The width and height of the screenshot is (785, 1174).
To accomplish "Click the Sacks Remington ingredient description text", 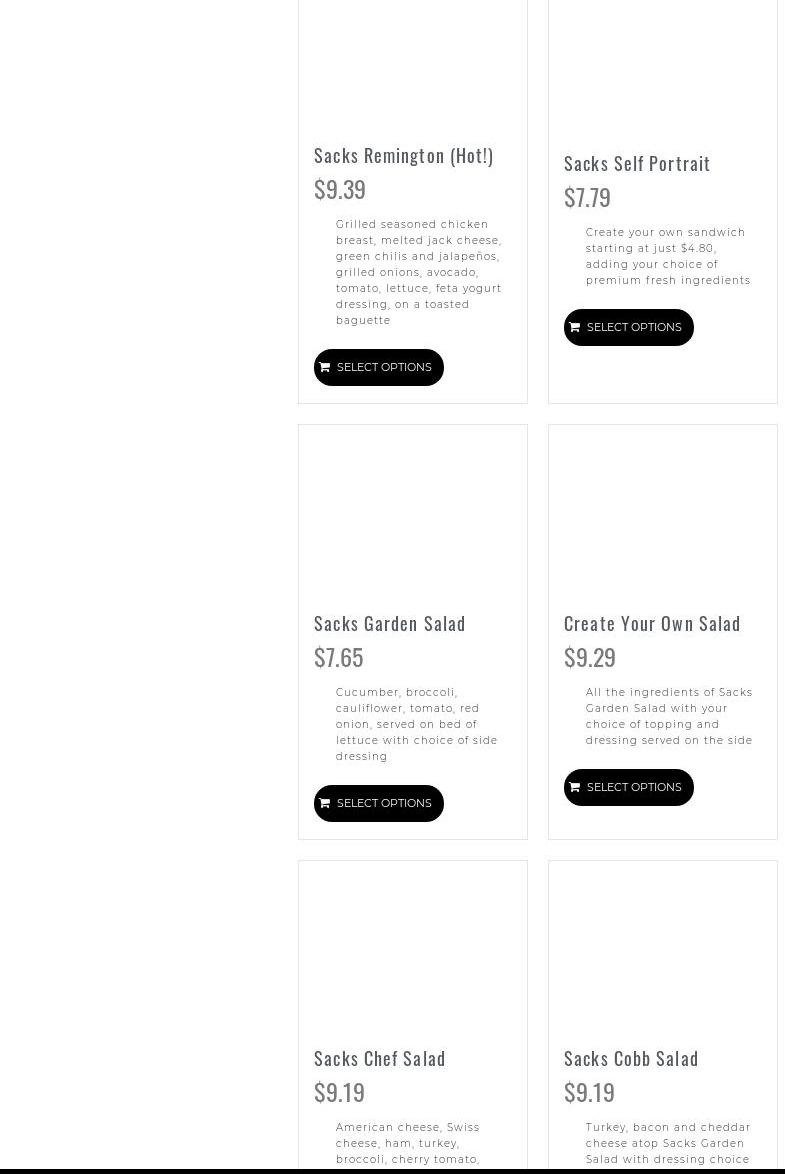I will coord(418,272).
